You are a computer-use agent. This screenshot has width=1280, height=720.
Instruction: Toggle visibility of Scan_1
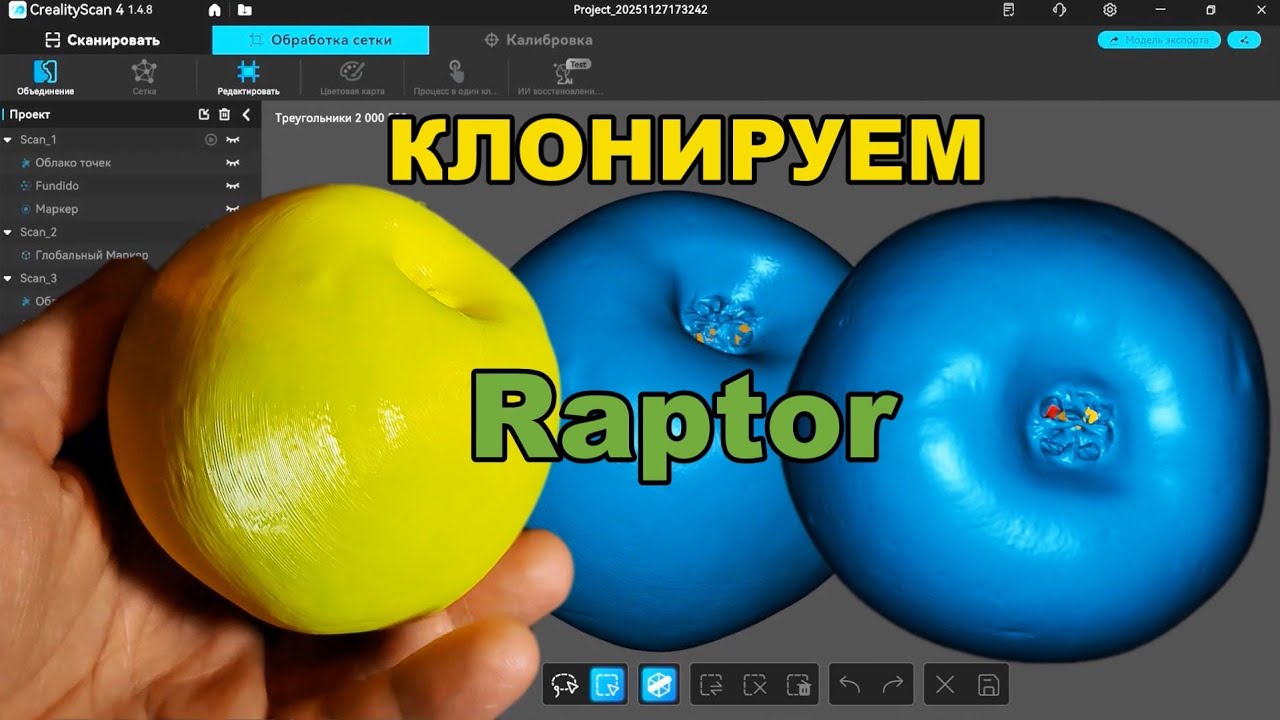tap(233, 140)
